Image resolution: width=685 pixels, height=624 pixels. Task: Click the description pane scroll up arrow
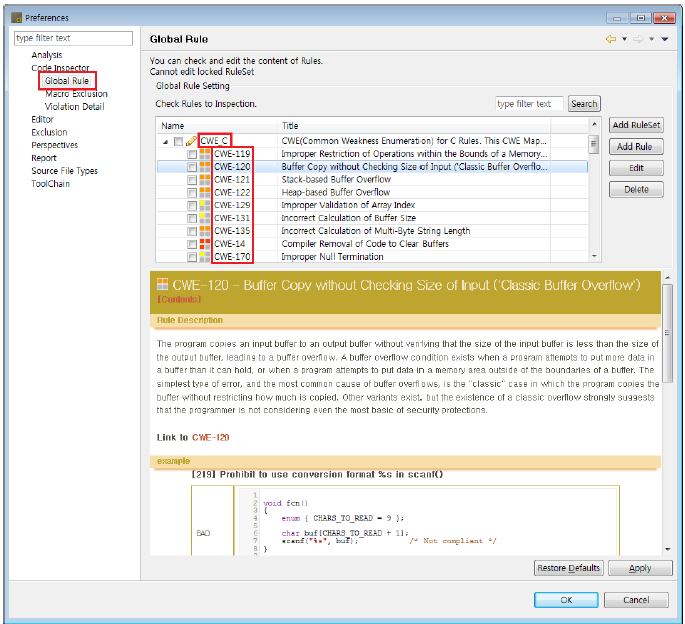668,277
